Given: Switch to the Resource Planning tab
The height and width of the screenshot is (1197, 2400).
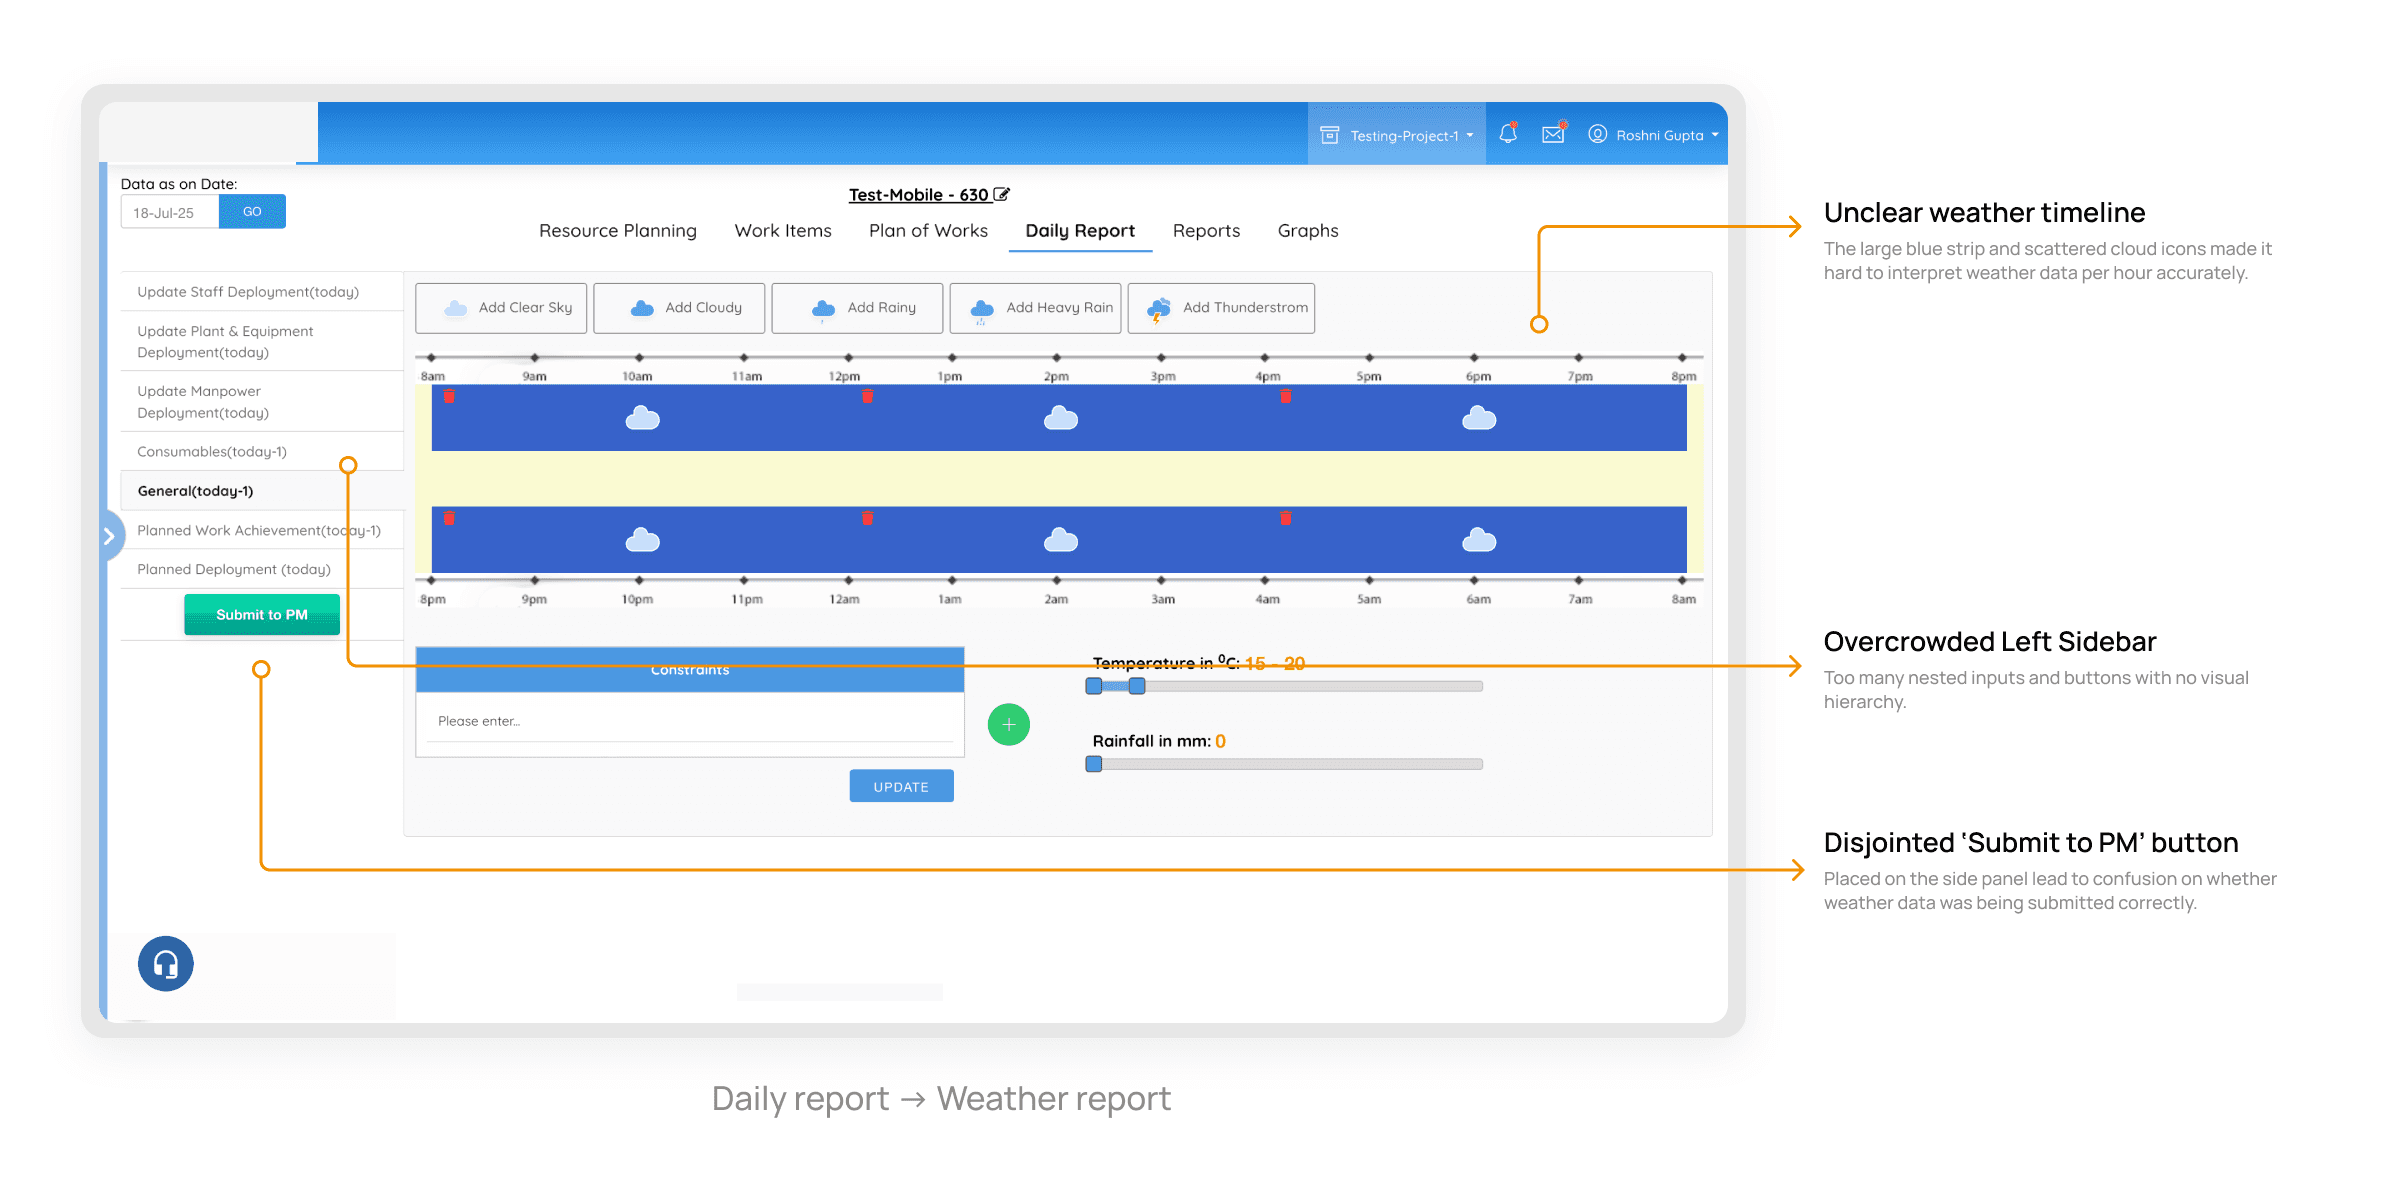Looking at the screenshot, I should 617,231.
